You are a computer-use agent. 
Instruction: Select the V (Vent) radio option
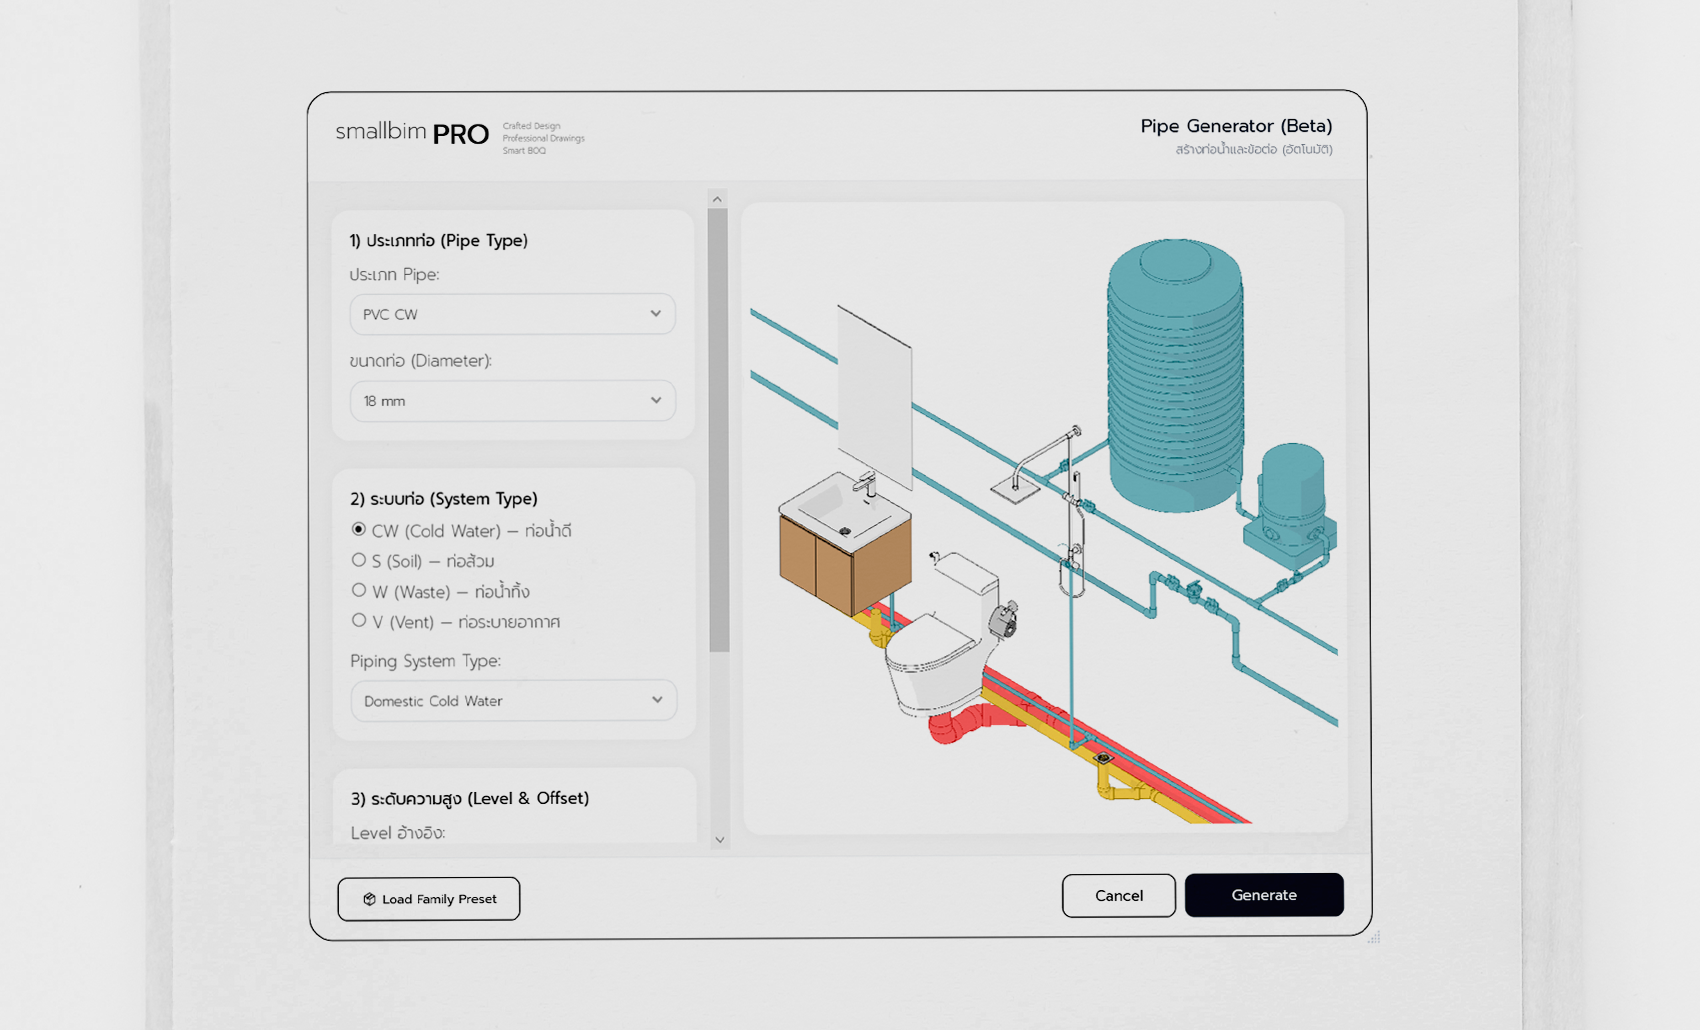(x=359, y=621)
